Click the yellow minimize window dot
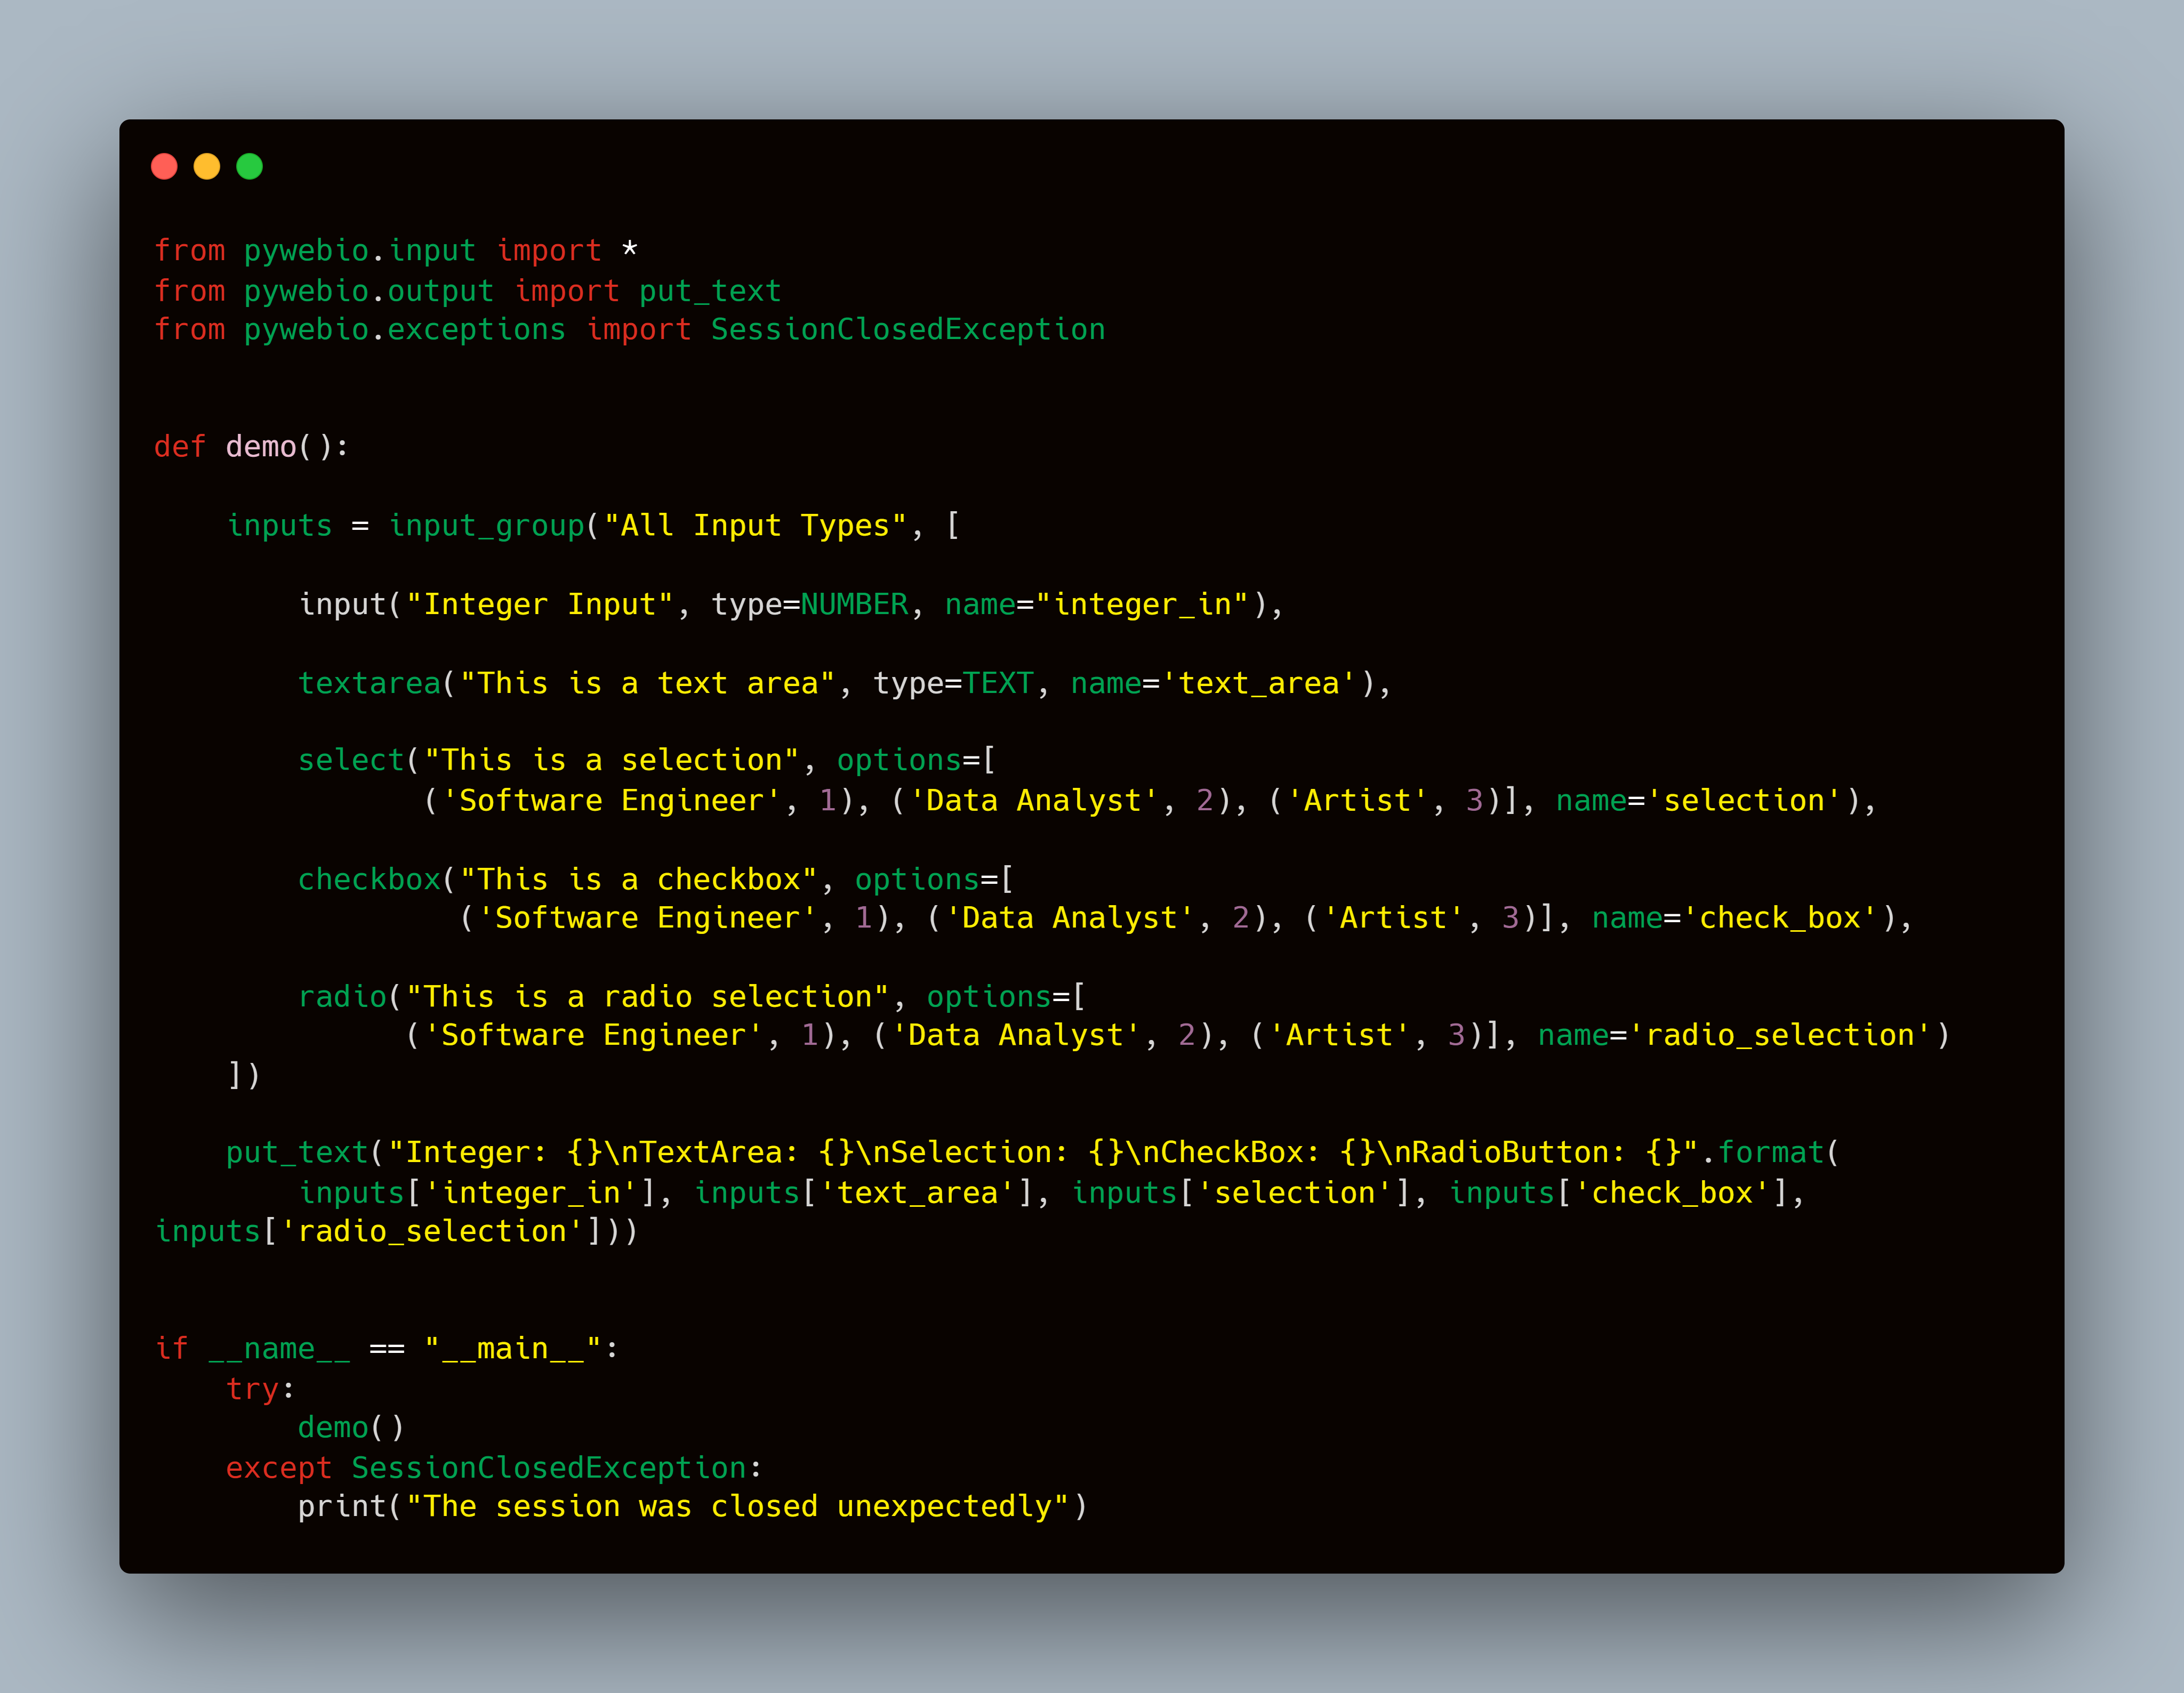This screenshot has height=1693, width=2184. (207, 166)
